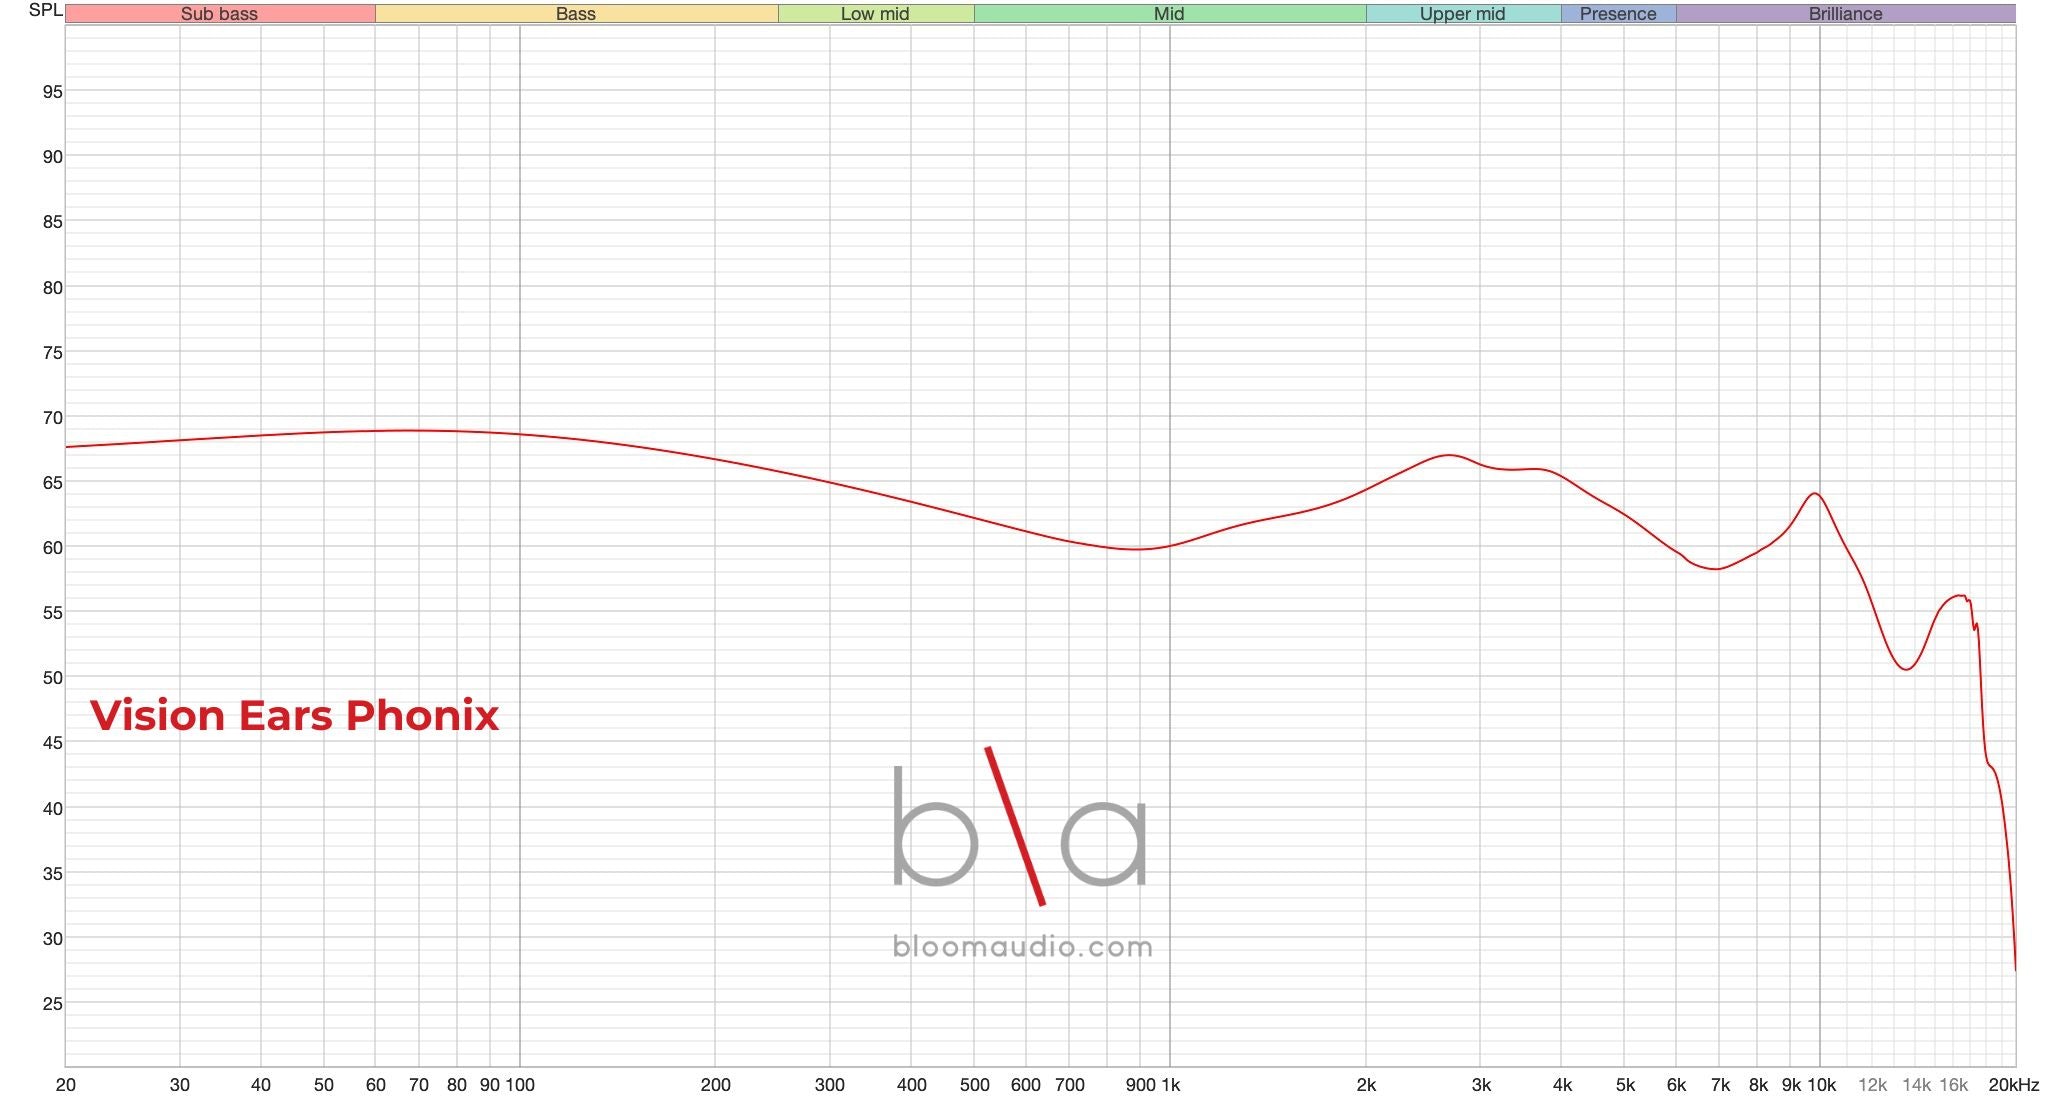The width and height of the screenshot is (2048, 1098).
Task: Click the 100 frequency axis label
Action: pos(520,1085)
